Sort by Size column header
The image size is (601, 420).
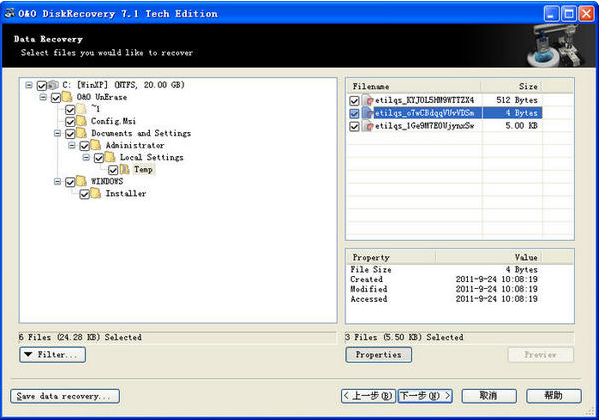511,87
